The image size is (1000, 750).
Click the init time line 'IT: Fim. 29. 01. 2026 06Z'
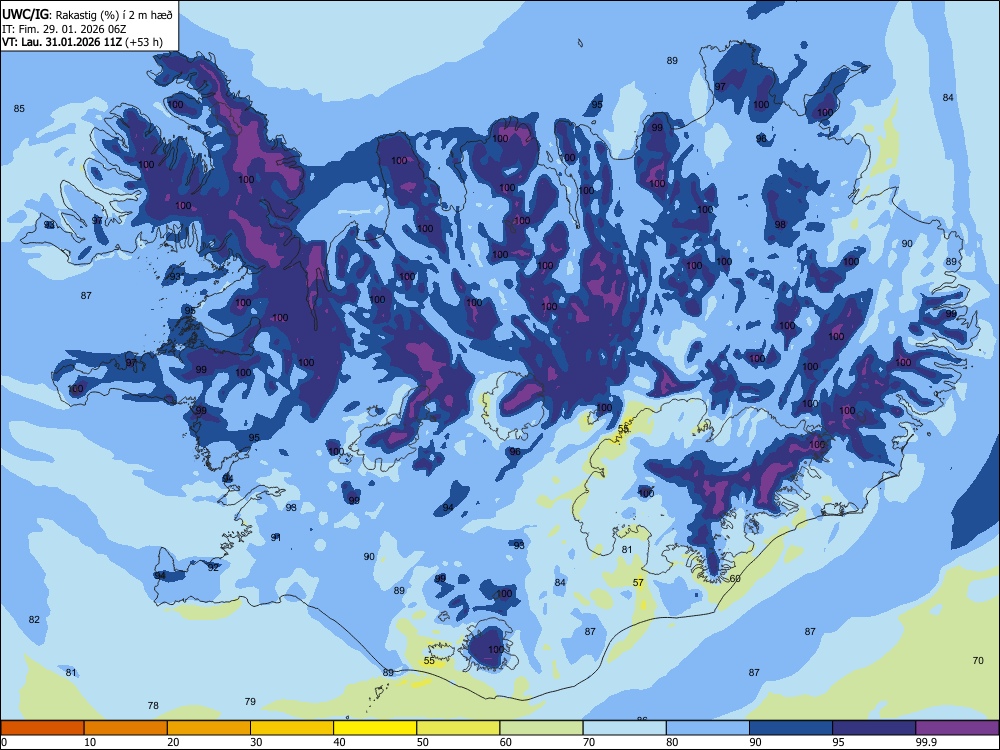[x=64, y=29]
